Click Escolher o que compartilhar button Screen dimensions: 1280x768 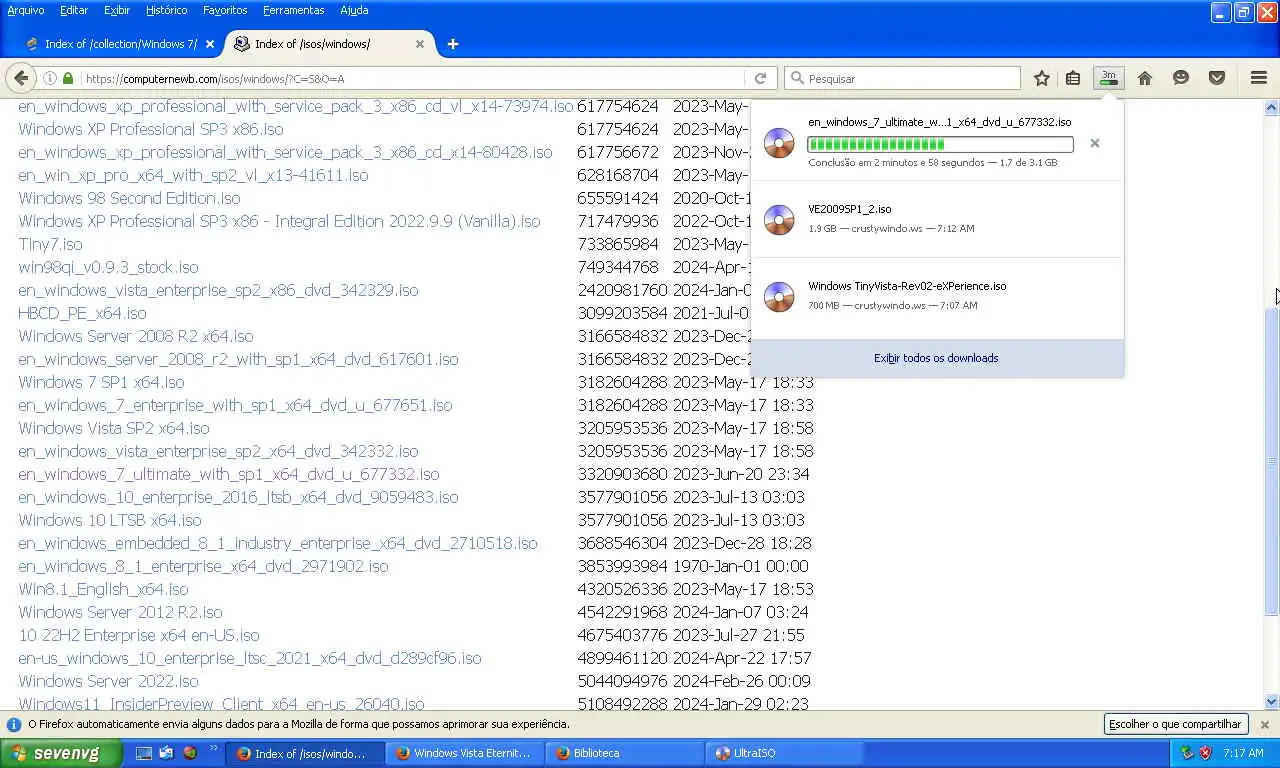(1176, 724)
